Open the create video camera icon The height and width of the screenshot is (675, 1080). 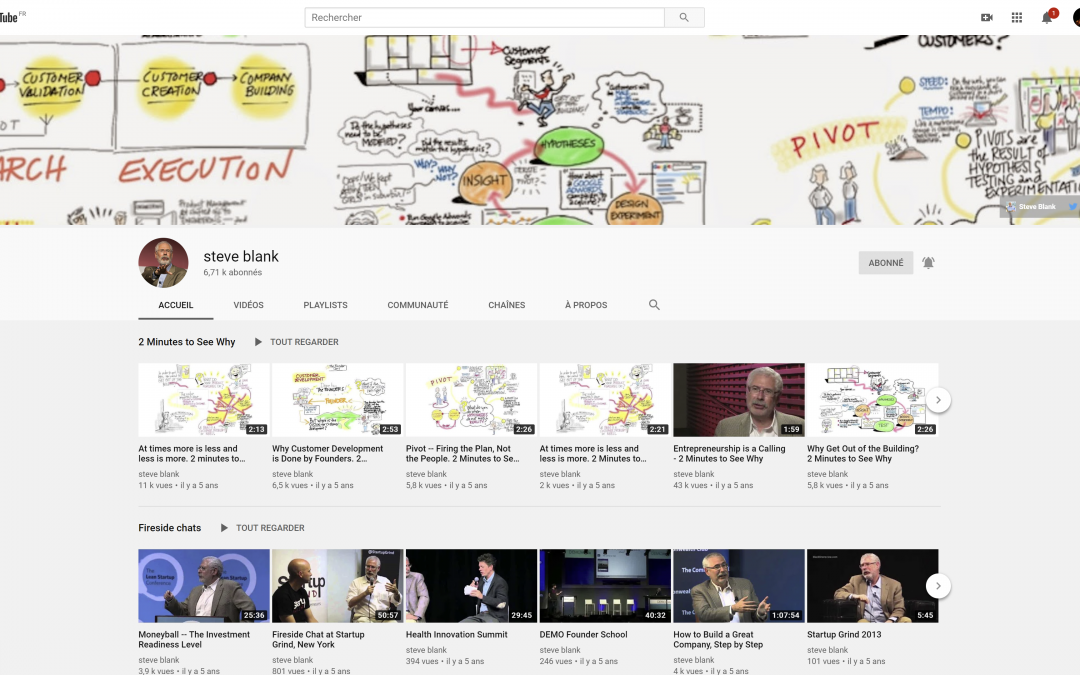(986, 17)
